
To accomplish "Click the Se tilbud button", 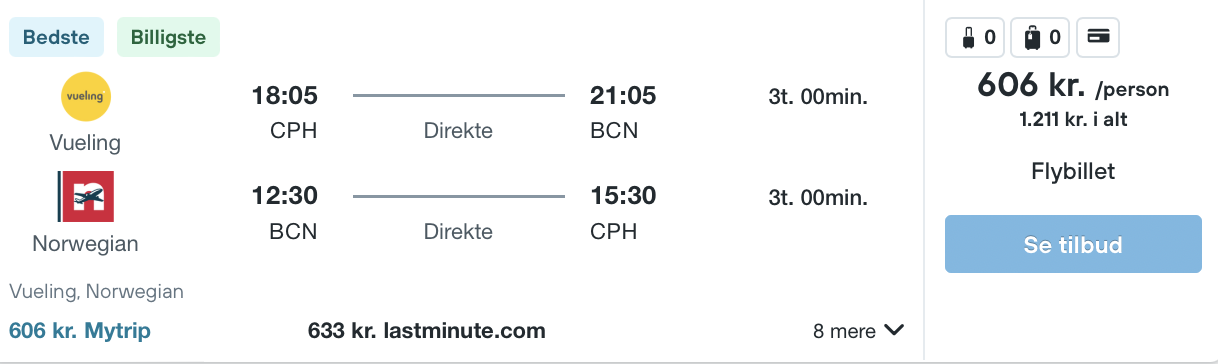I will (x=1073, y=244).
